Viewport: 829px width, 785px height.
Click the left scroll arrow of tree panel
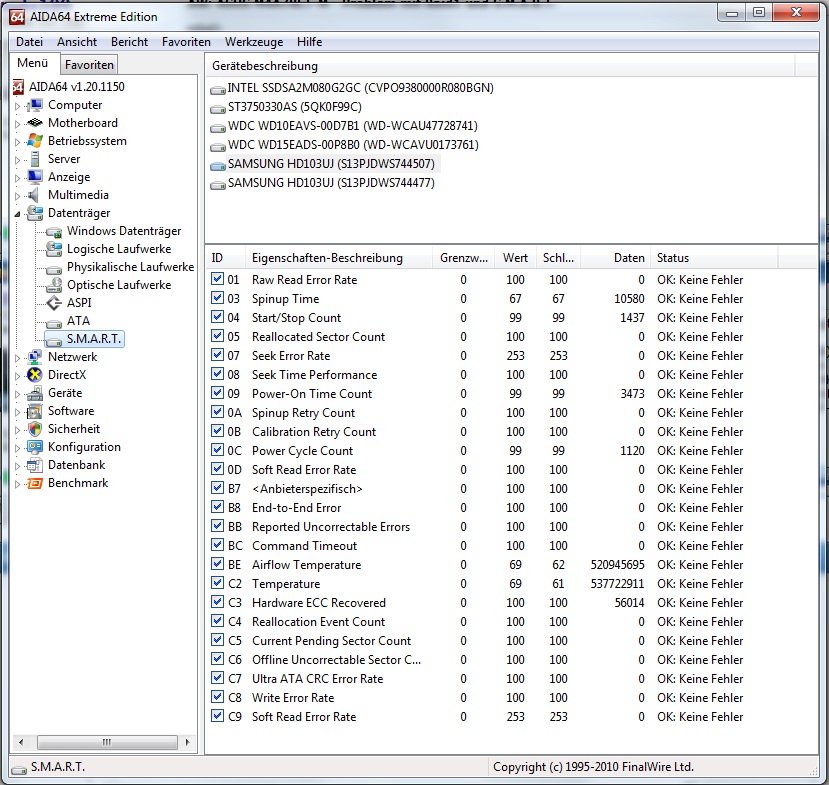pos(21,742)
